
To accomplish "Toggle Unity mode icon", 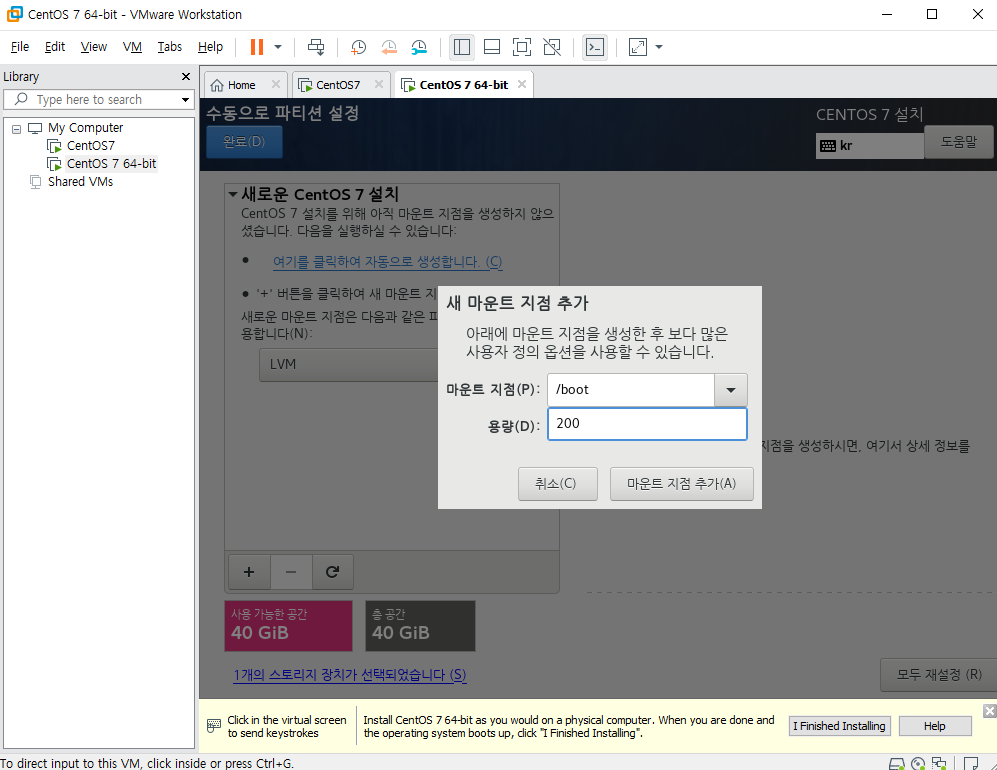I will point(552,47).
